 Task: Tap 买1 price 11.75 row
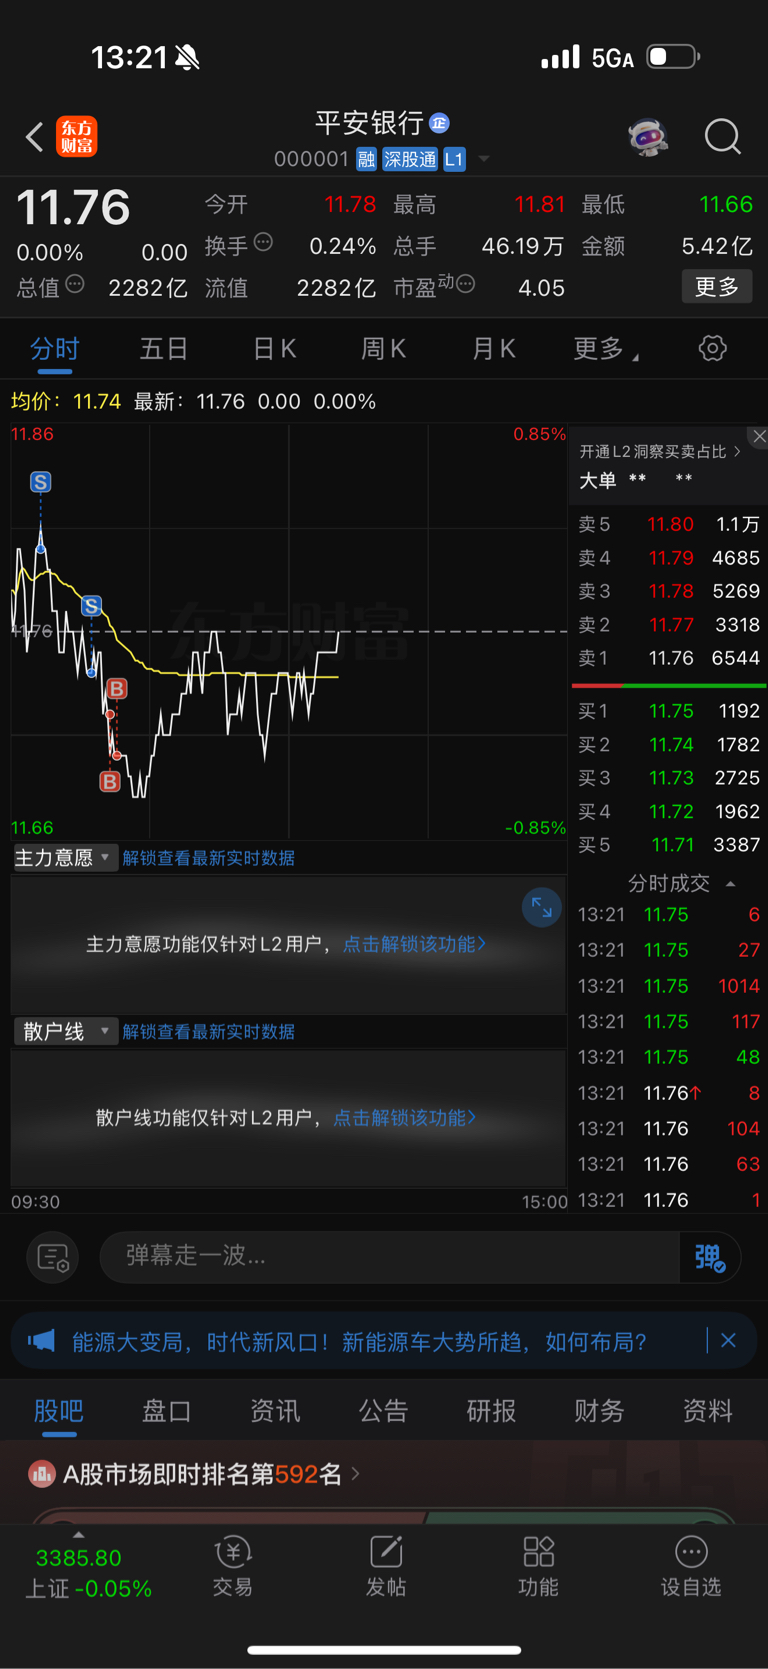click(669, 711)
